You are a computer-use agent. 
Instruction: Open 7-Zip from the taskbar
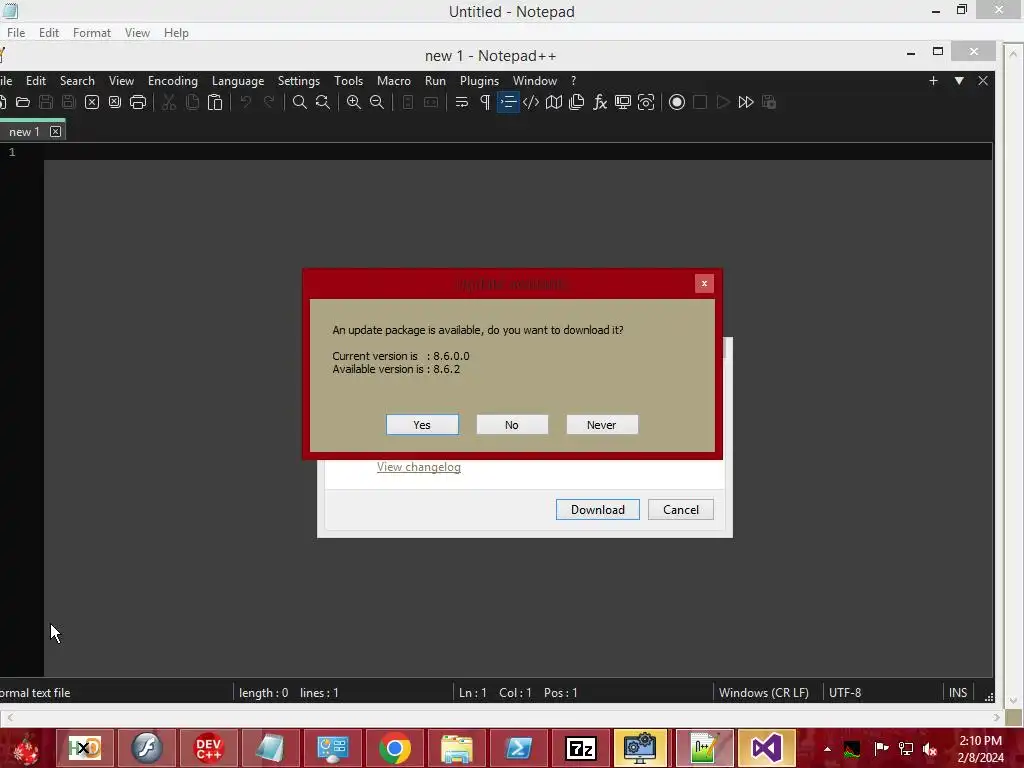point(581,748)
